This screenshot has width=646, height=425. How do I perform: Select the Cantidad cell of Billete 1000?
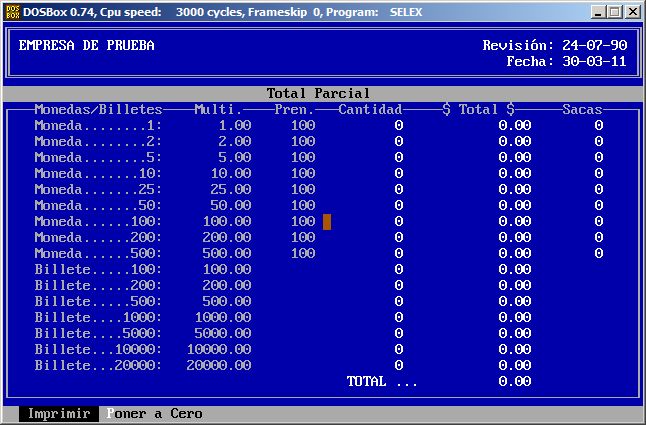pos(398,318)
